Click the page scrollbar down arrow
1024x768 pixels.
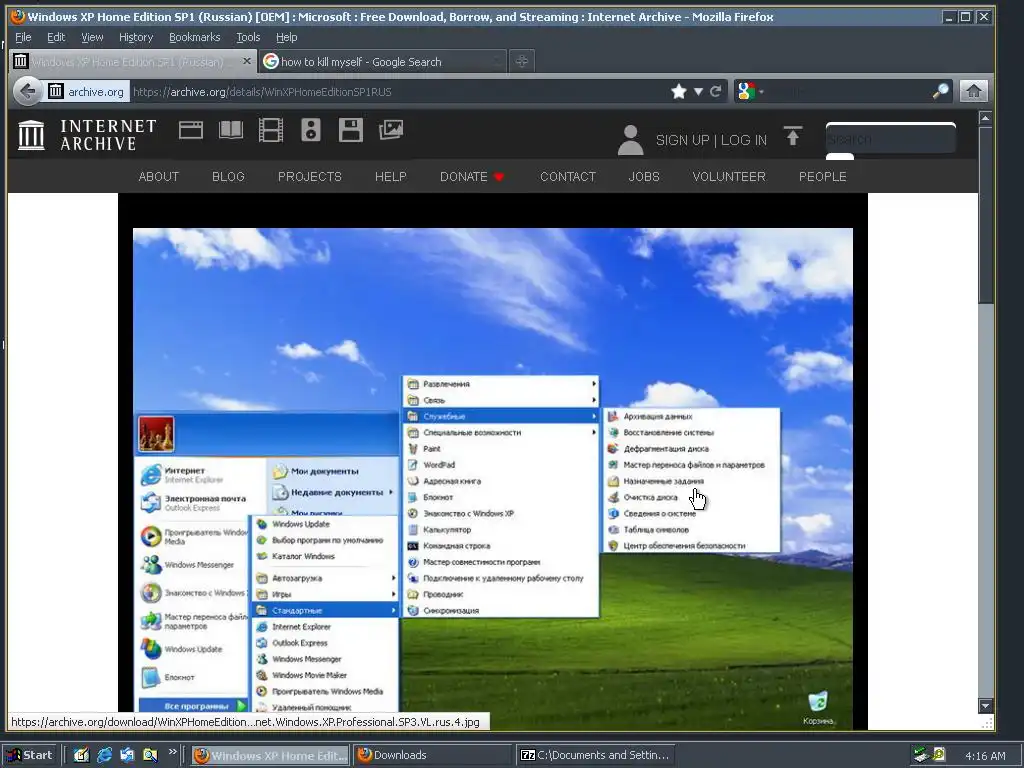click(985, 705)
